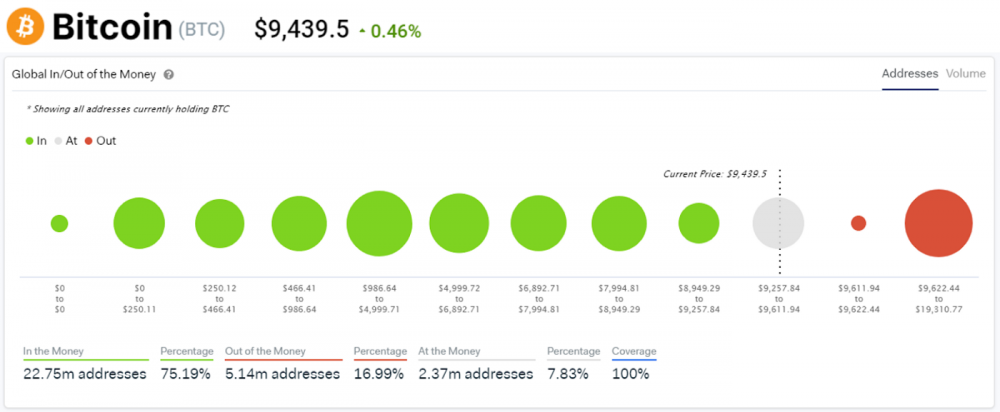Toggle the red Out legend item
Viewport: 1000px width, 412px height.
pyautogui.click(x=100, y=141)
